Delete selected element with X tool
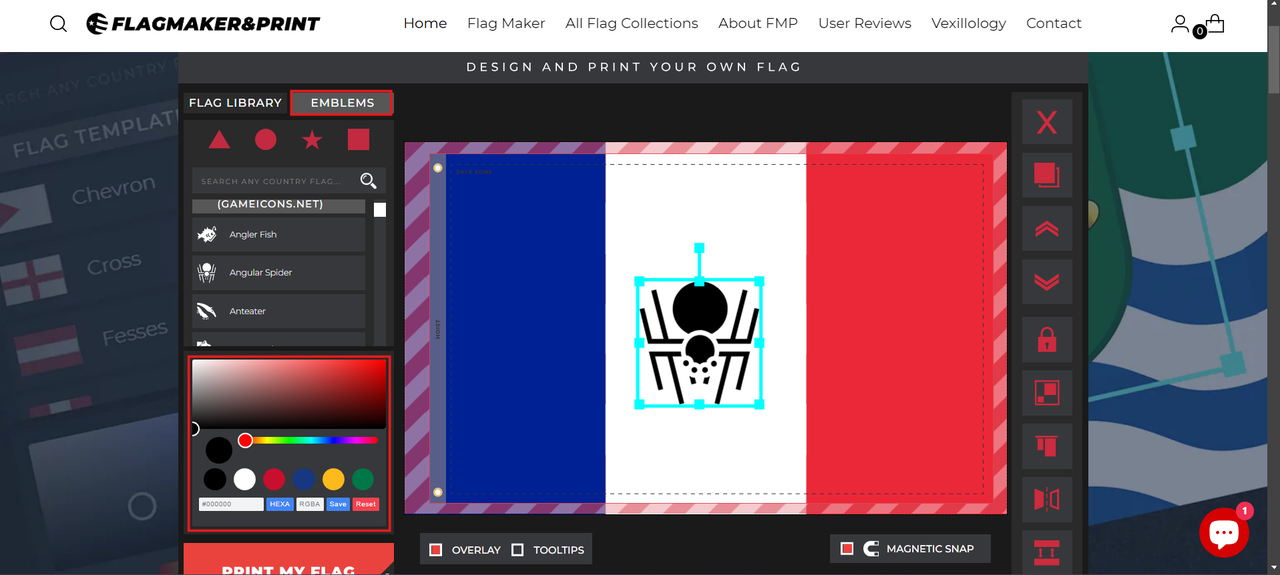The image size is (1280, 575). [x=1047, y=122]
